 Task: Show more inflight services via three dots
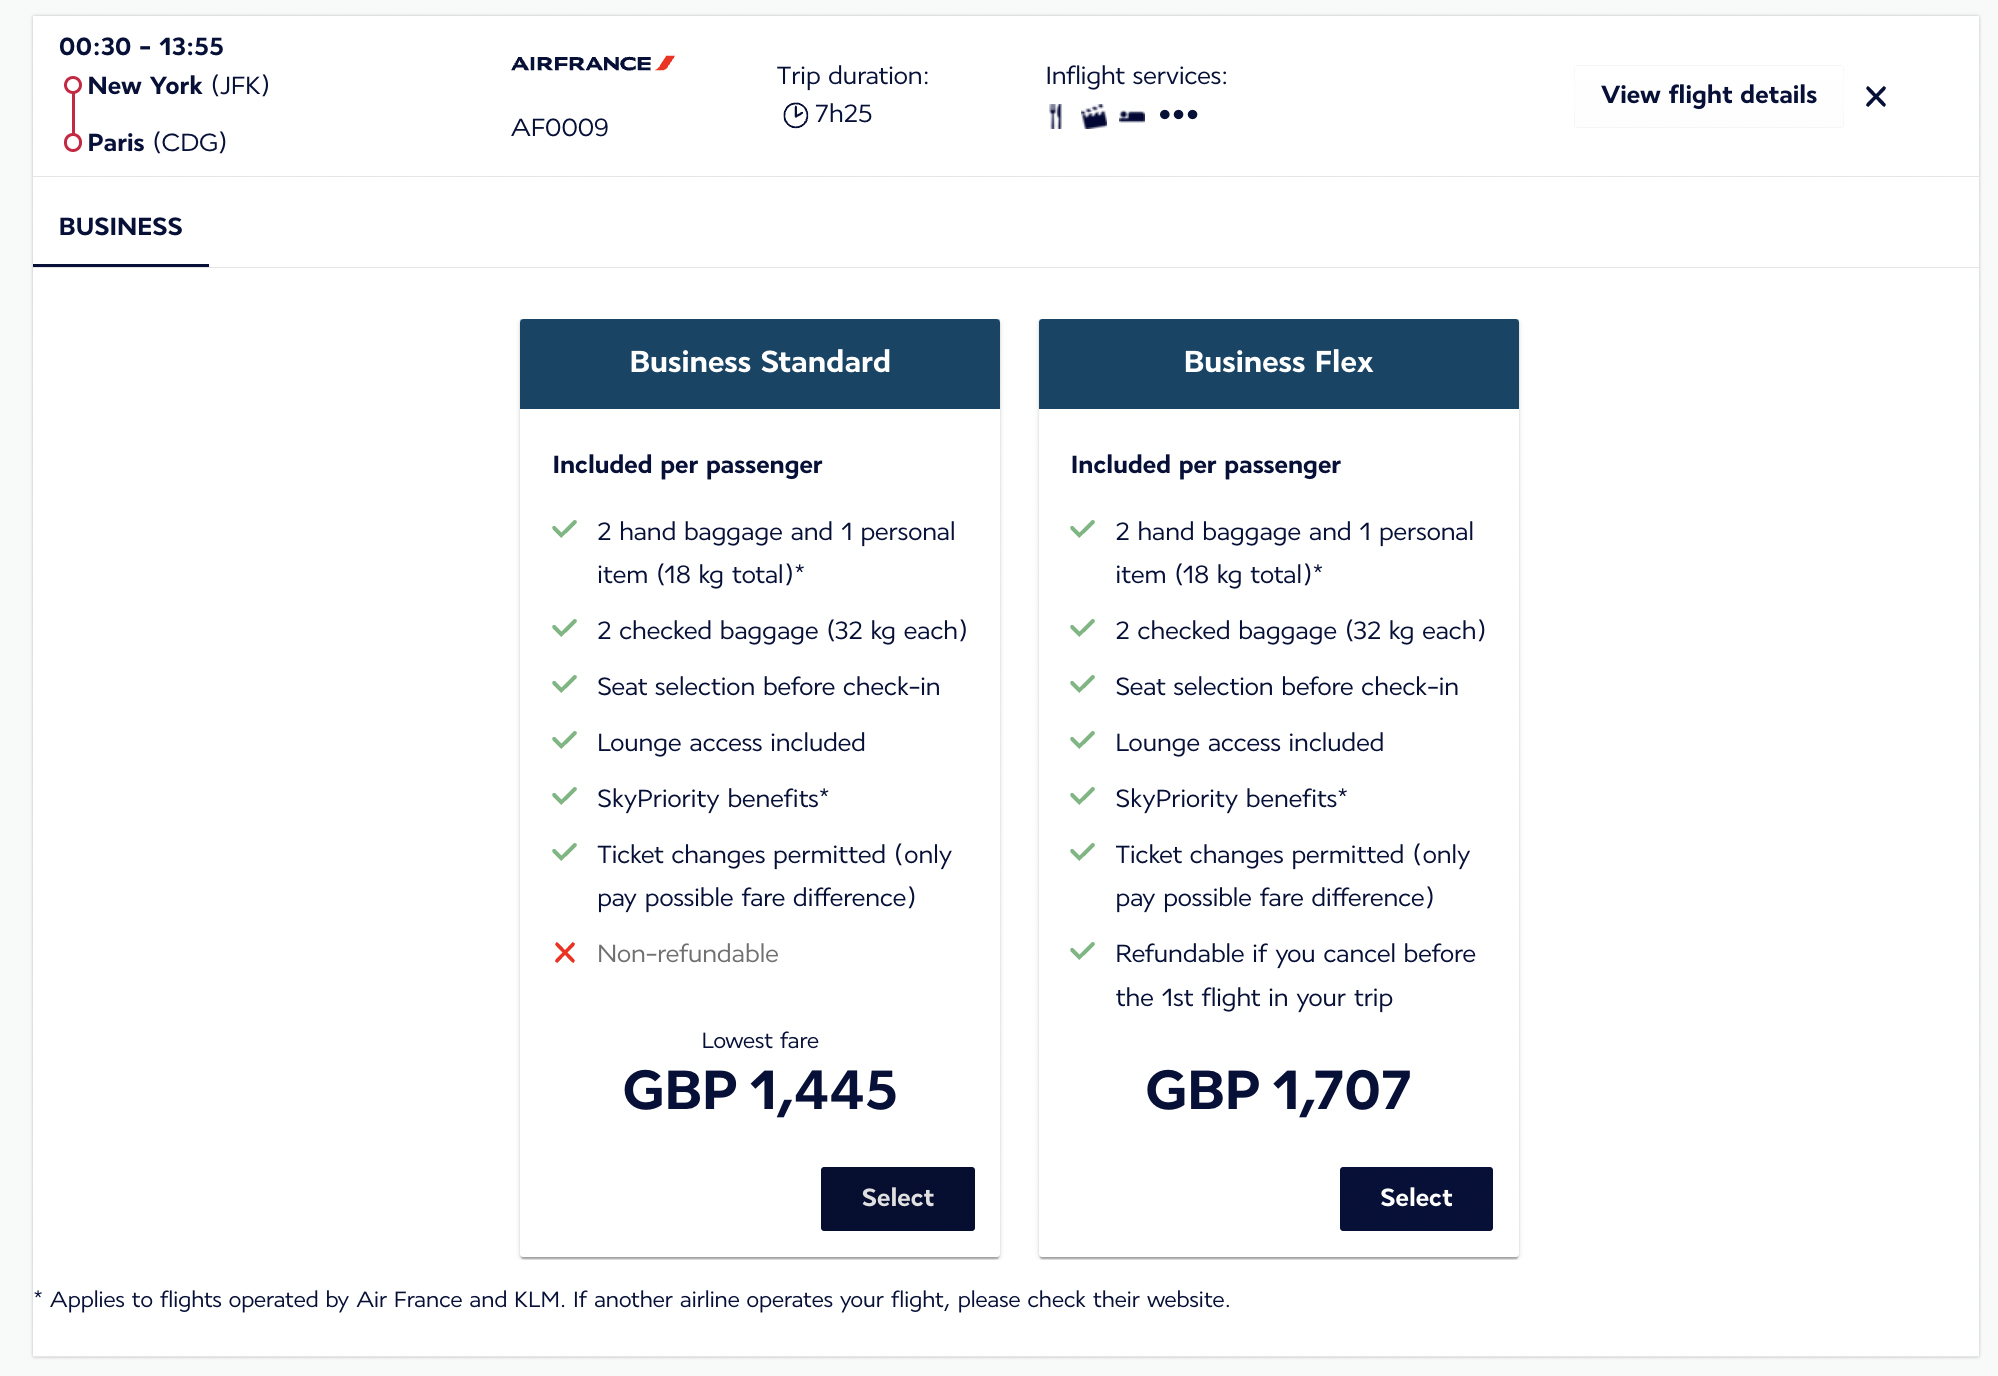click(x=1178, y=115)
